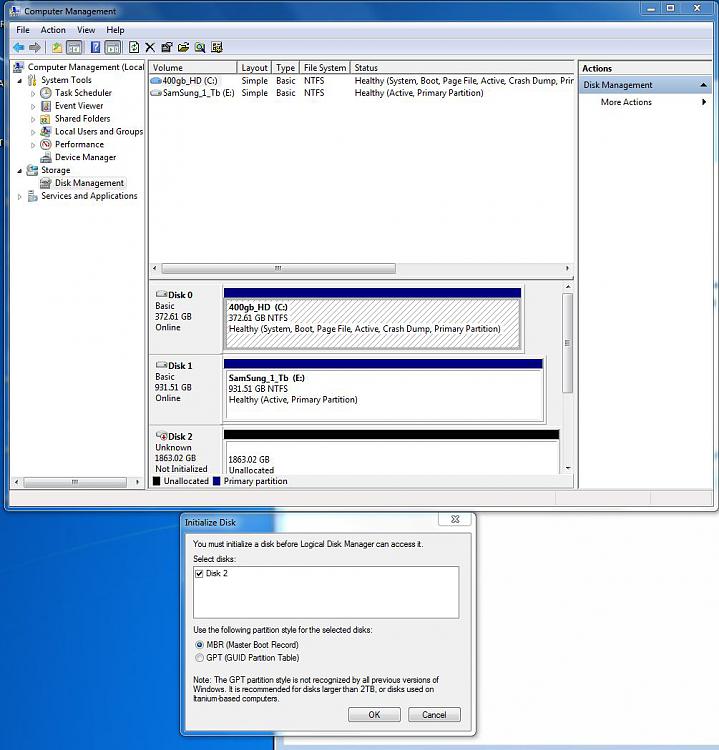Click the console tree horizontal scrollbar thumb

tap(75, 482)
